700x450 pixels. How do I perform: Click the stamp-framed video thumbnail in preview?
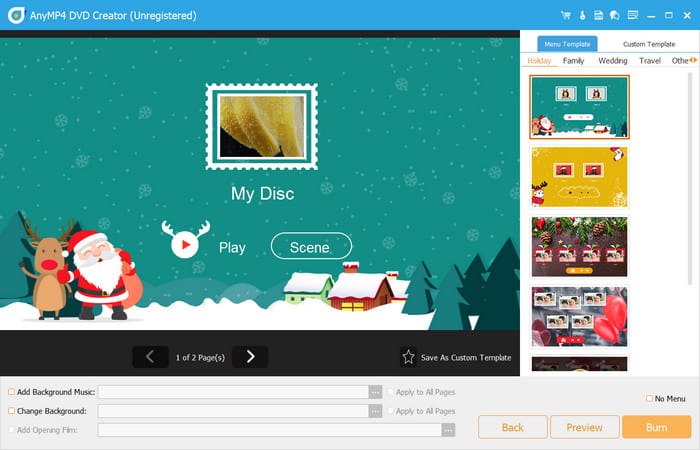(x=262, y=126)
